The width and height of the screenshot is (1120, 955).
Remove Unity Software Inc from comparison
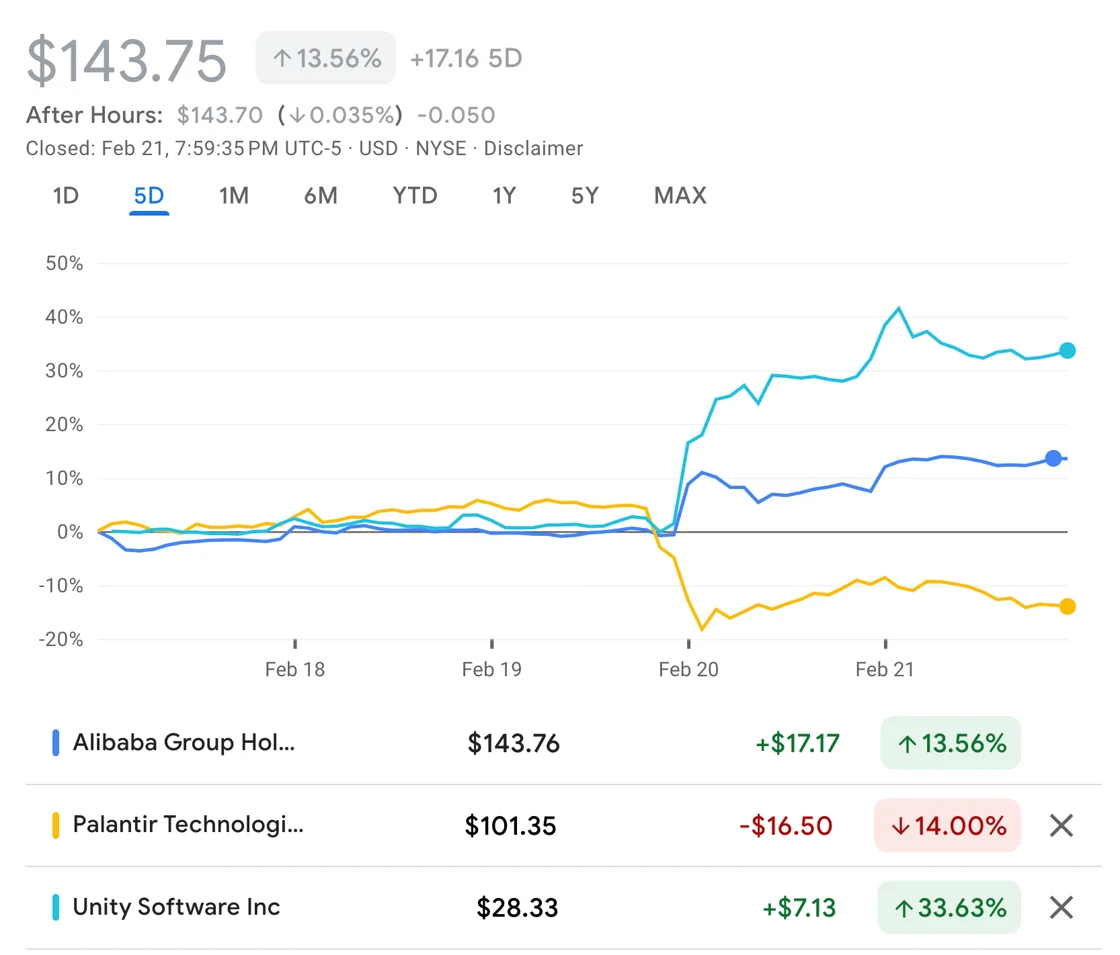pos(1061,908)
